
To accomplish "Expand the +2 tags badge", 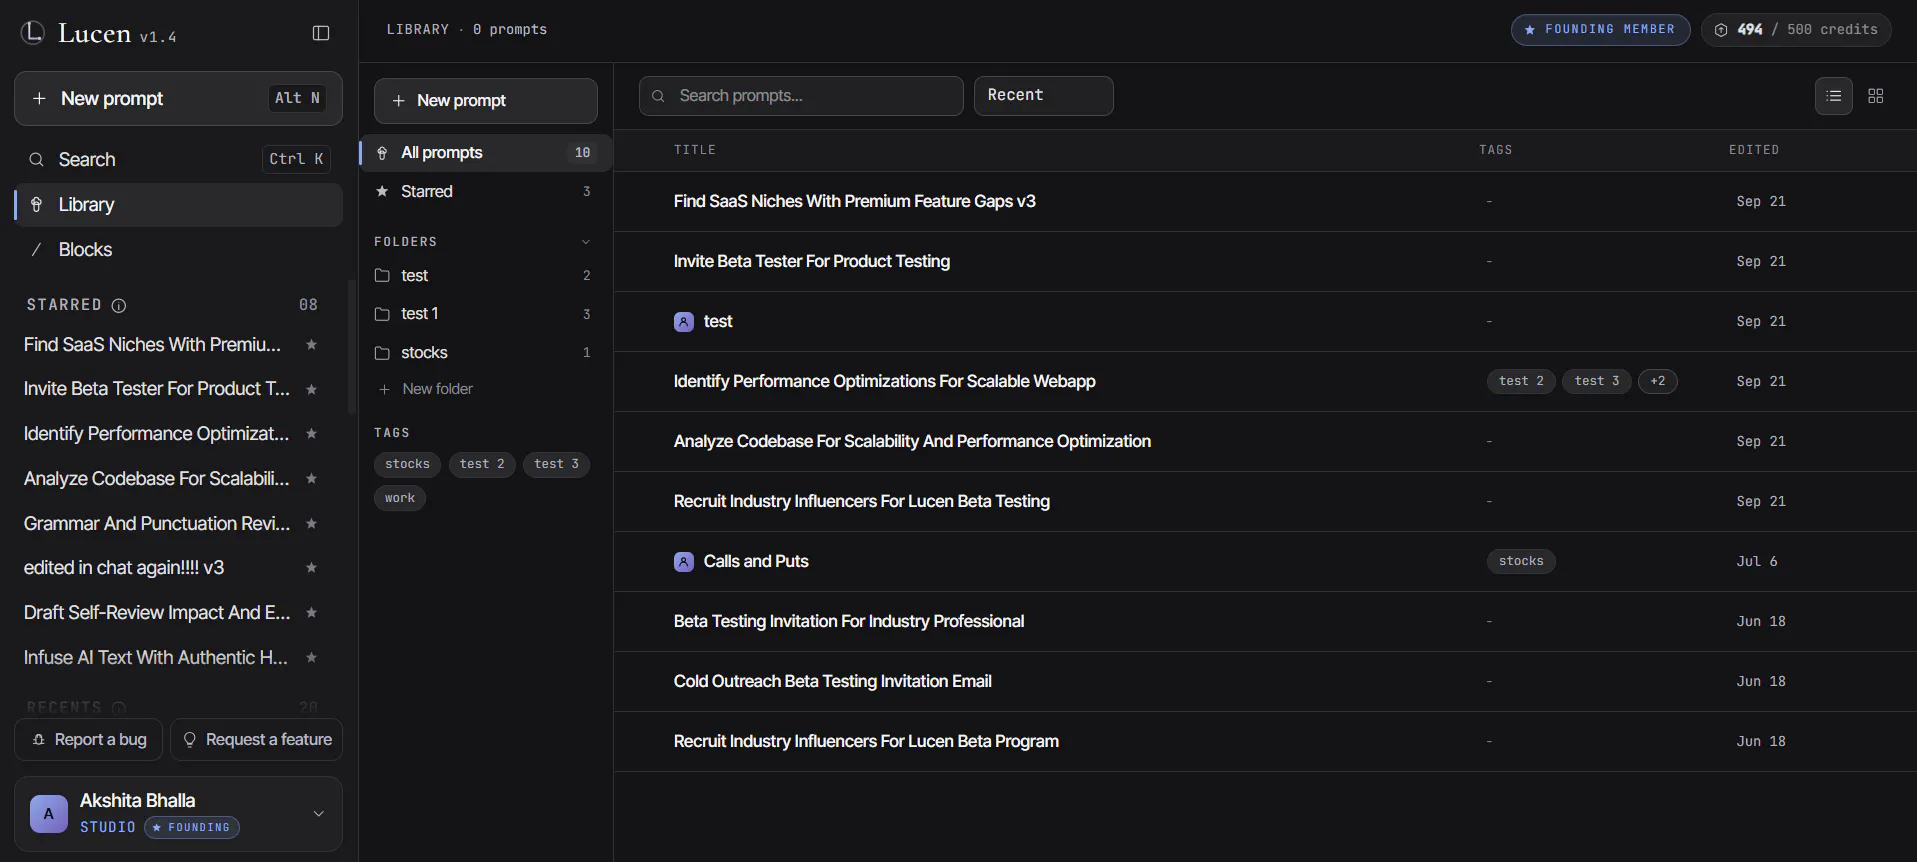I will pyautogui.click(x=1658, y=381).
